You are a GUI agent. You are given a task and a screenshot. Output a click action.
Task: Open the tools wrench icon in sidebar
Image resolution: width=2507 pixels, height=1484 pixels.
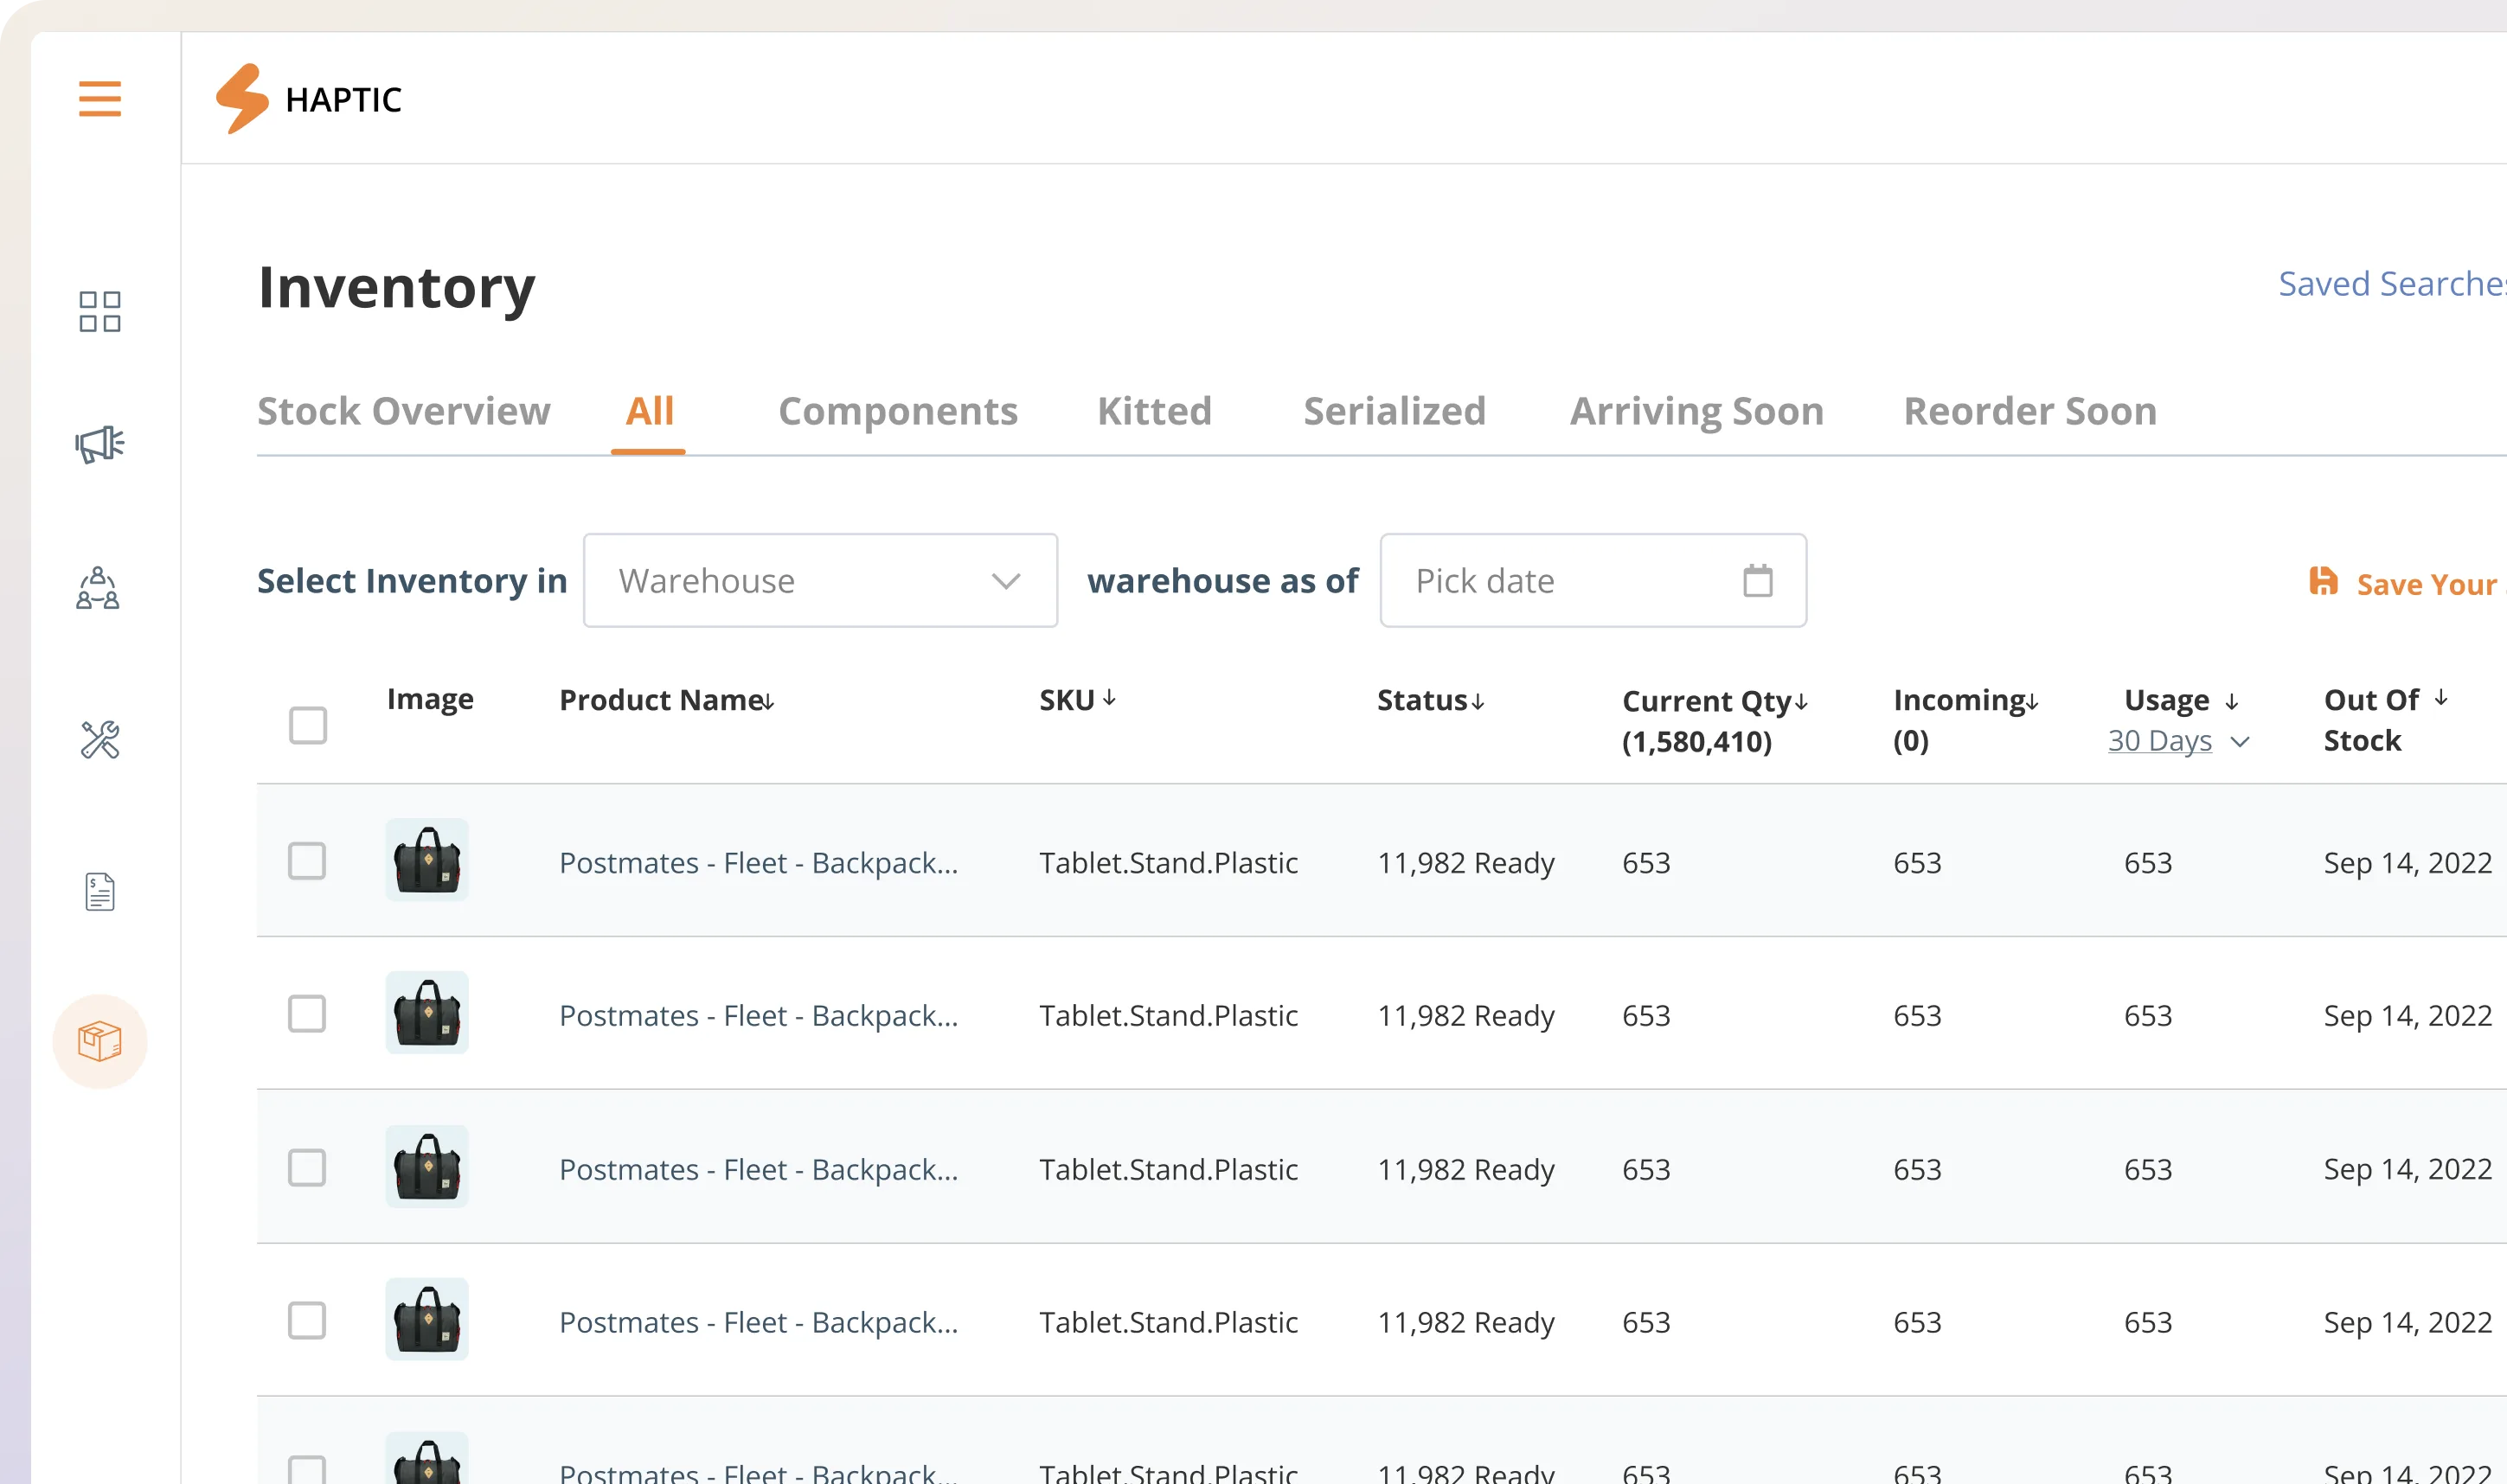coord(100,740)
